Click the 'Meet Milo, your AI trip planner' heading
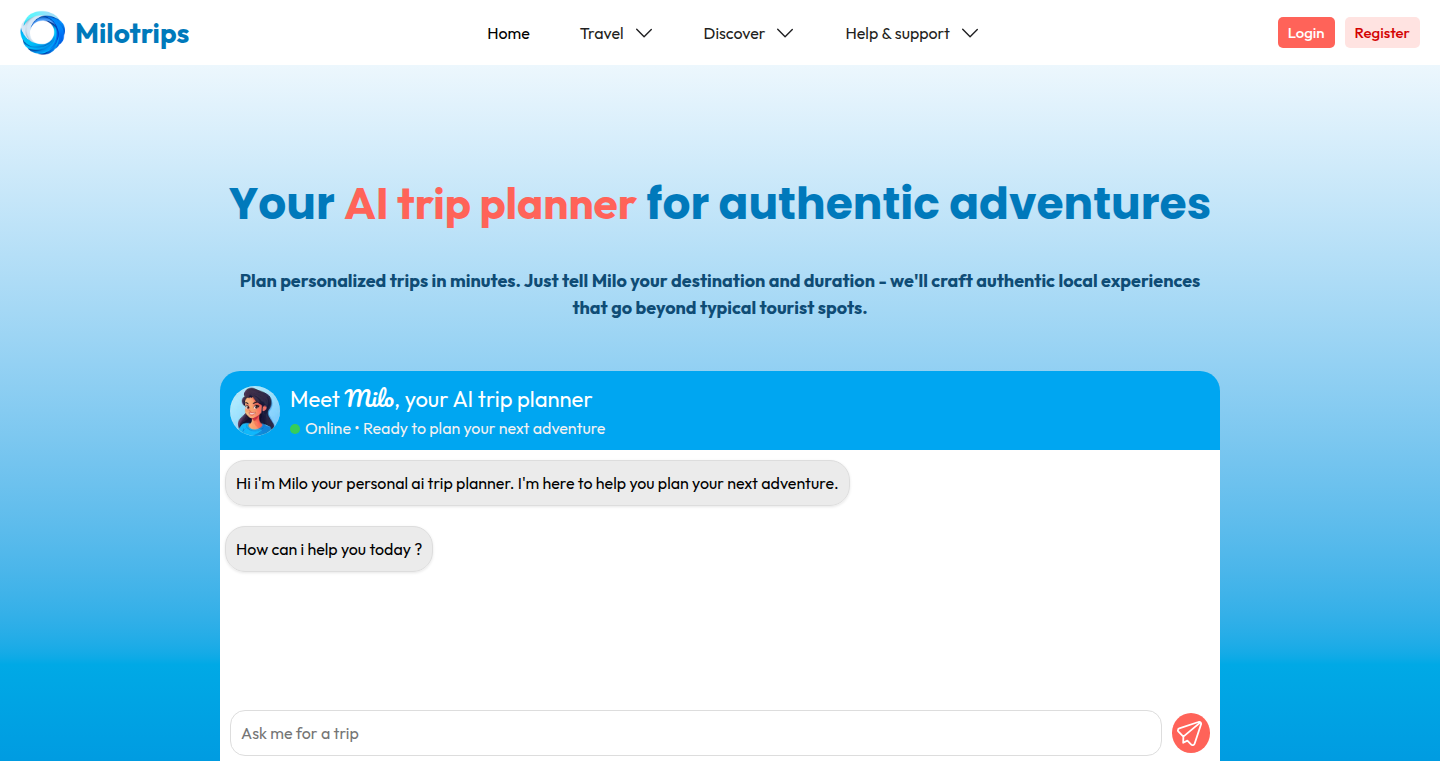1440x761 pixels. (441, 399)
